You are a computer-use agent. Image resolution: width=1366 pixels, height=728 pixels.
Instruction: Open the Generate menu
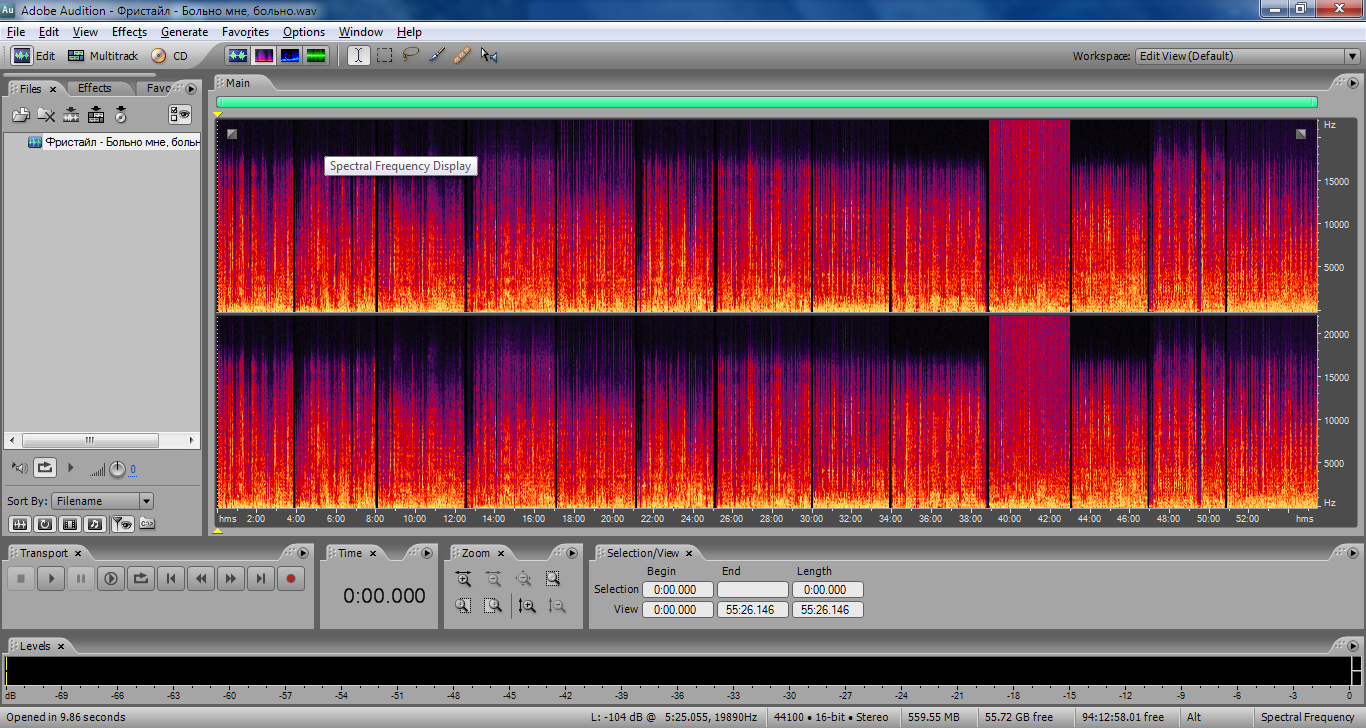(184, 32)
